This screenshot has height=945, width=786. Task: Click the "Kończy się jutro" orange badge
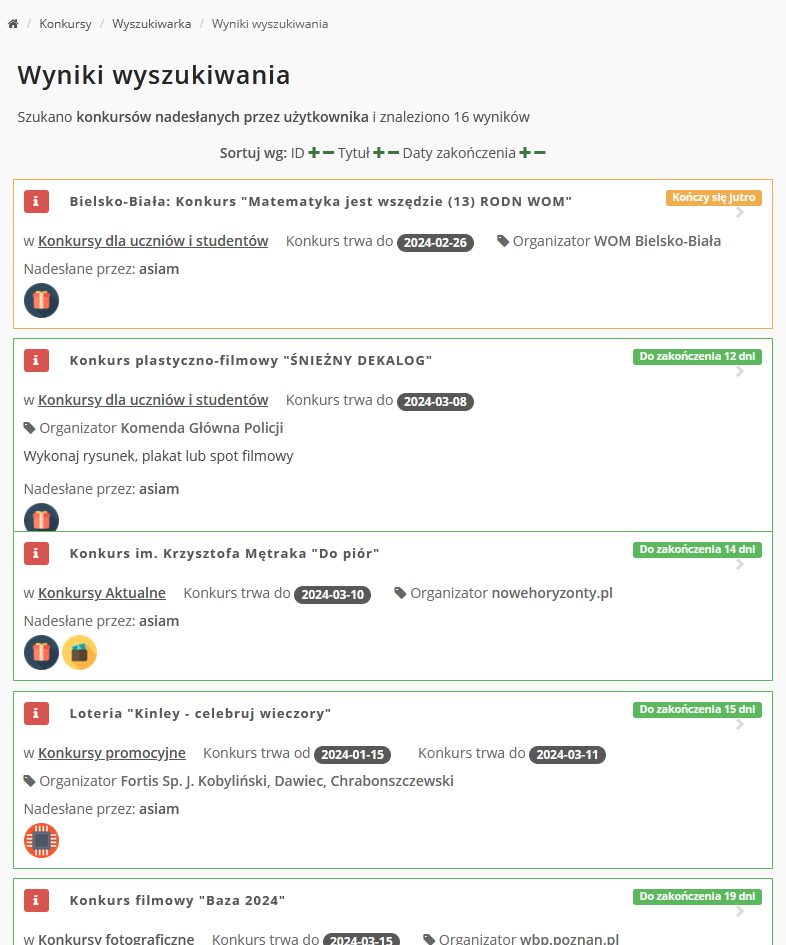pos(713,197)
